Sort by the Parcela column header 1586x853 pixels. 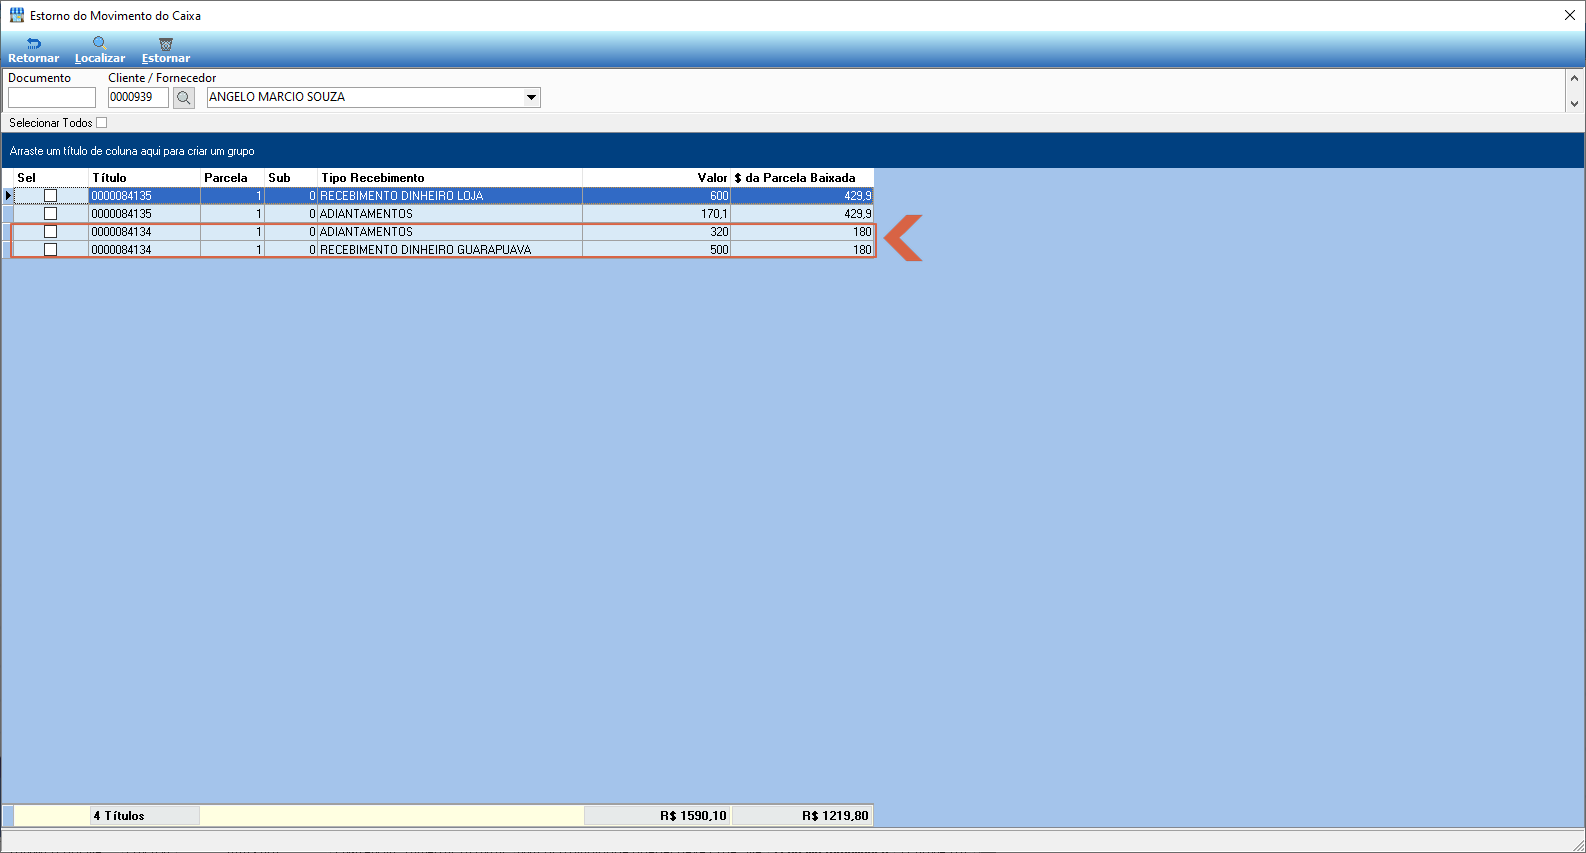click(232, 178)
